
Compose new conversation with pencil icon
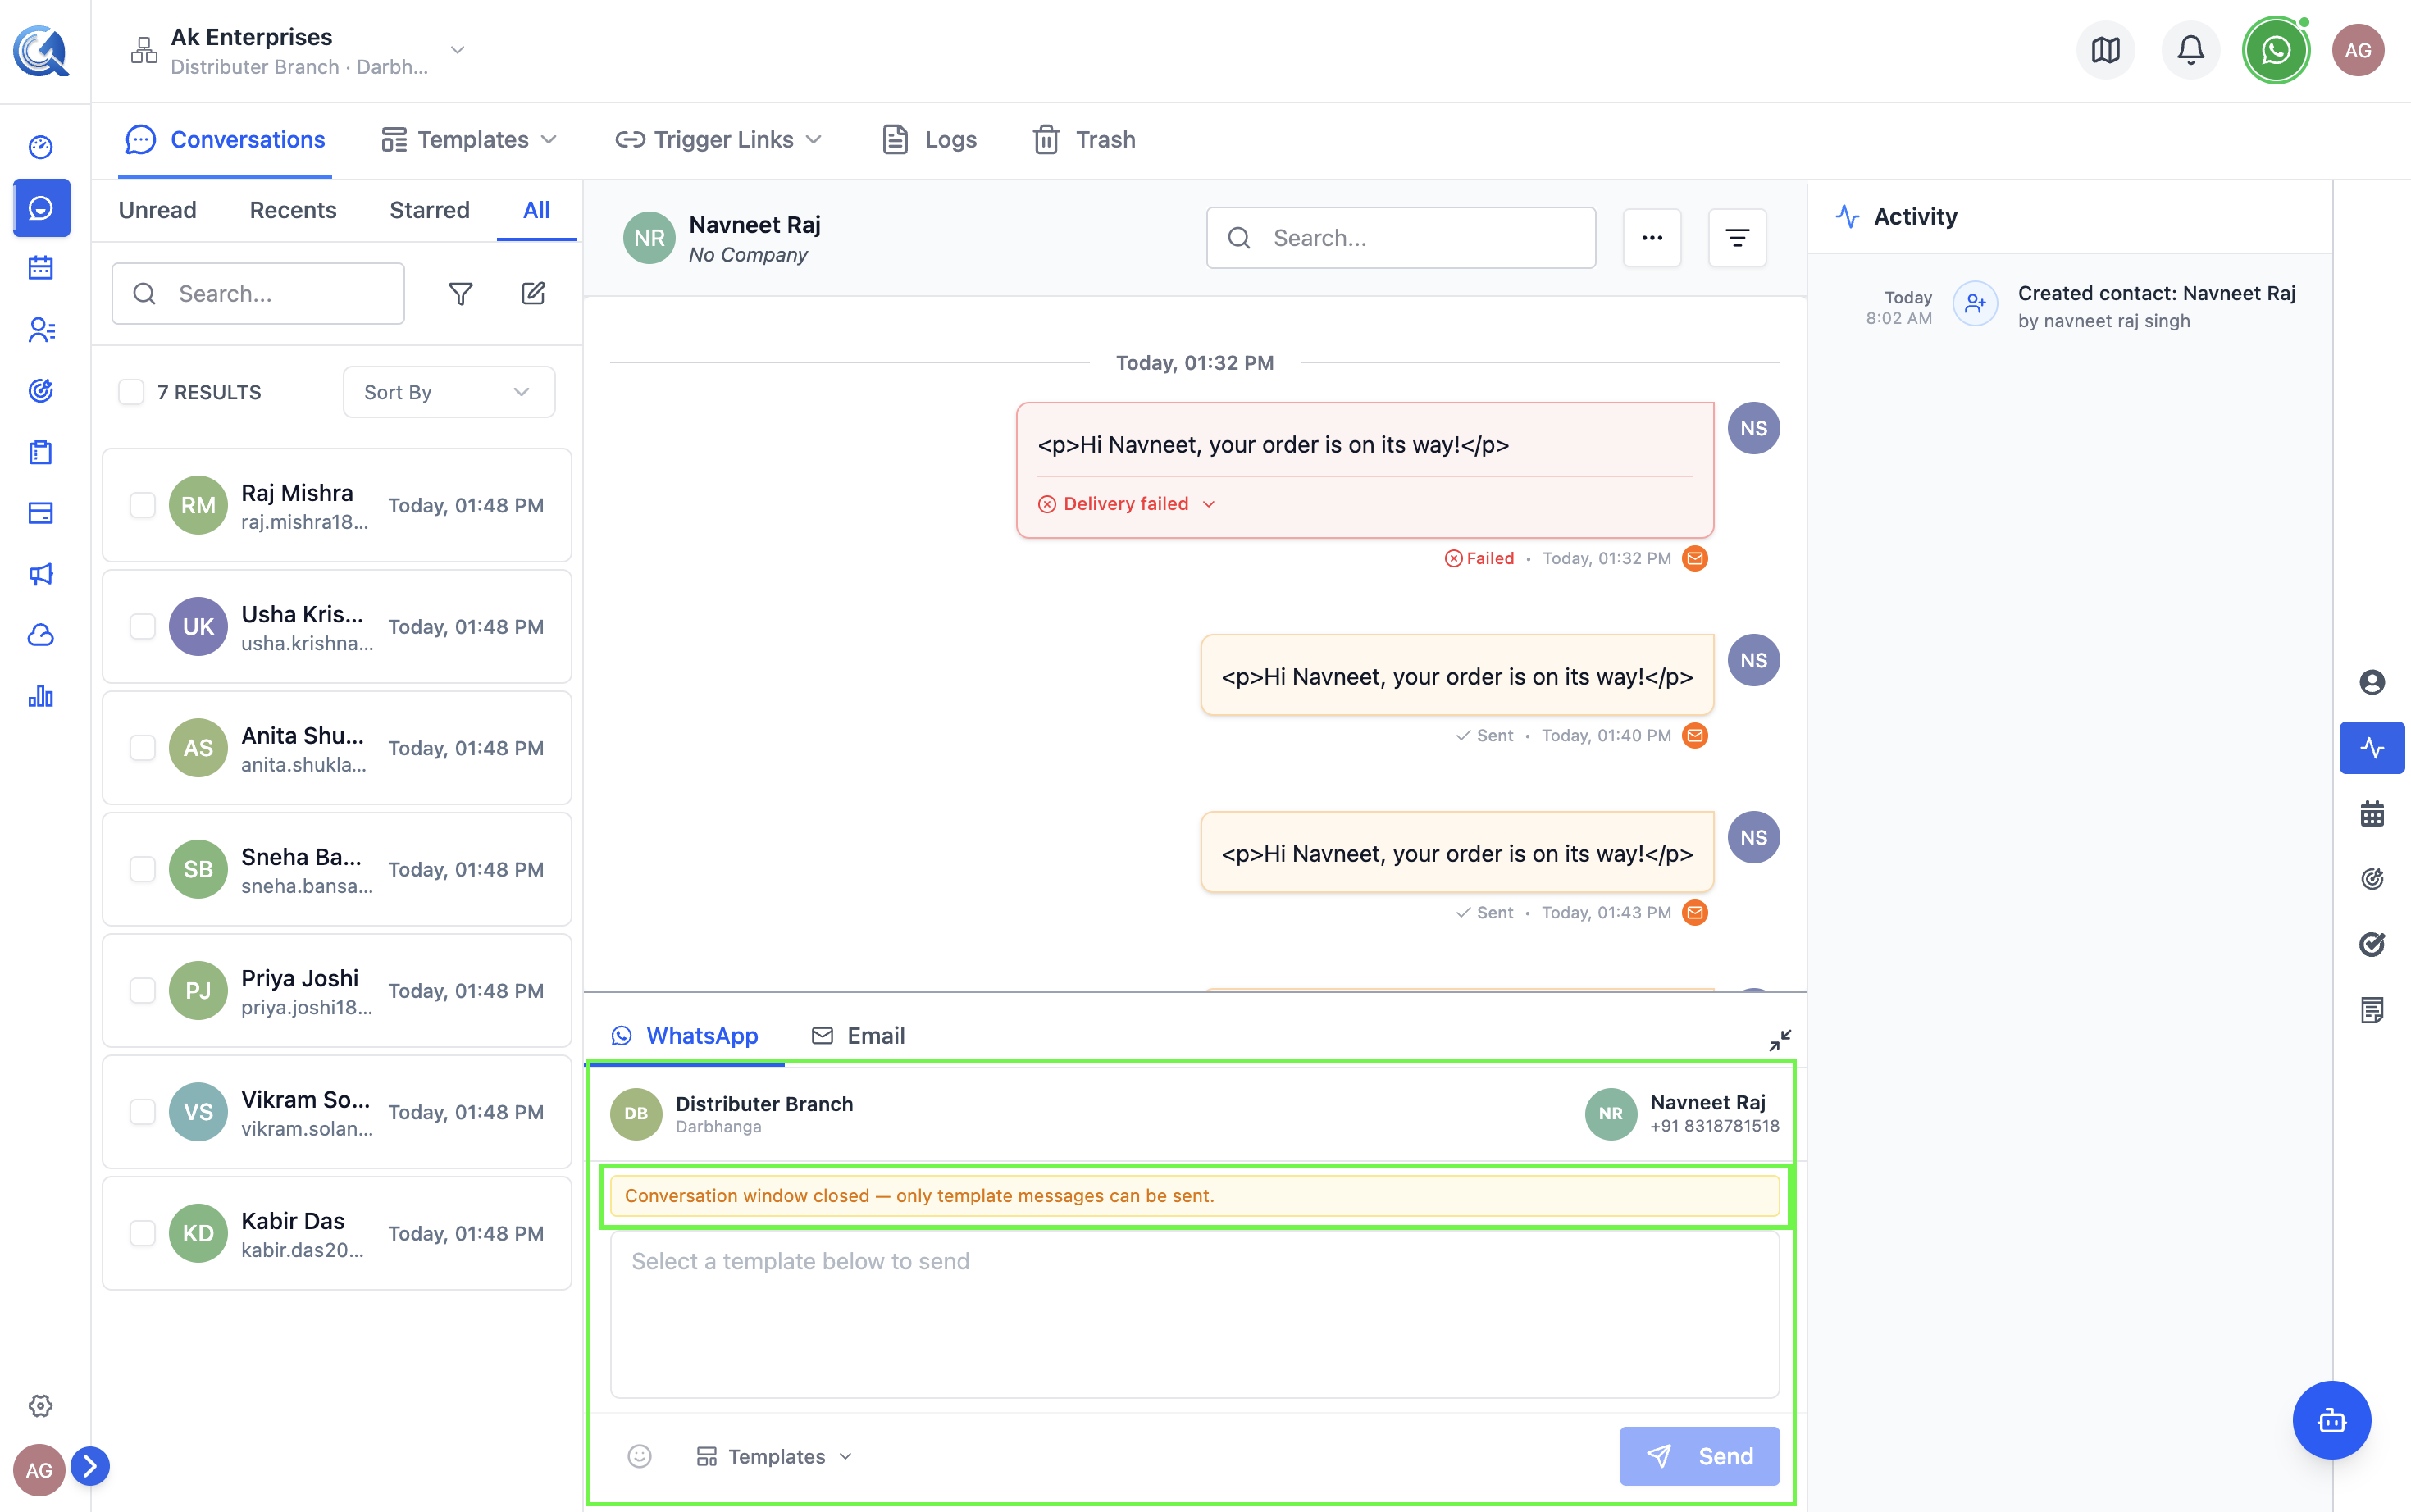click(x=533, y=293)
